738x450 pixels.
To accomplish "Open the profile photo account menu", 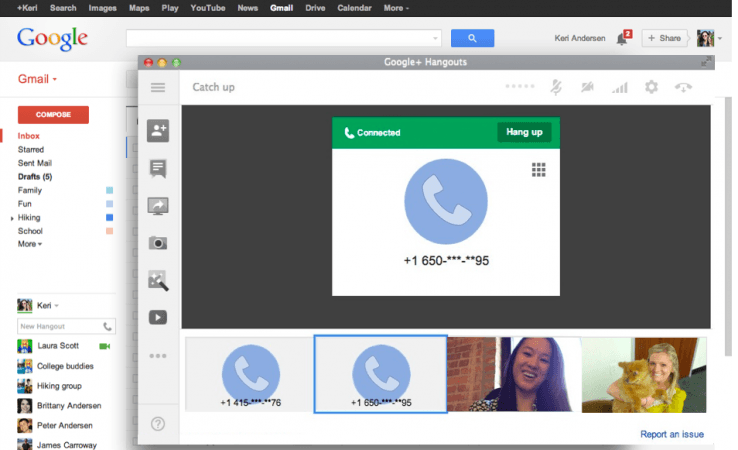I will click(705, 38).
